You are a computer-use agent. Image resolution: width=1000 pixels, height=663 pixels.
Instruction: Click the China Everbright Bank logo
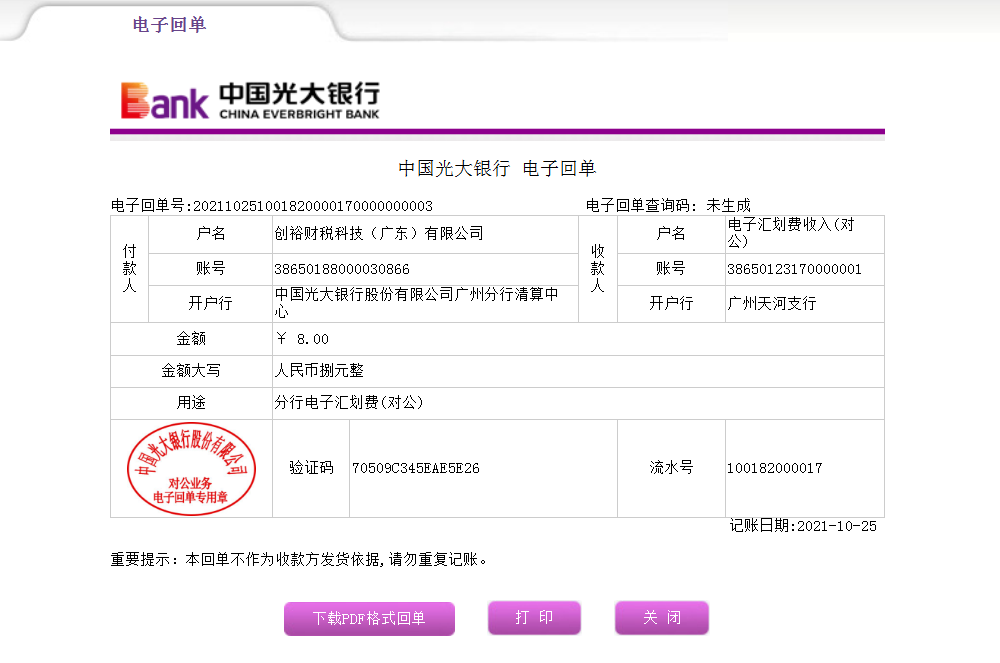250,100
